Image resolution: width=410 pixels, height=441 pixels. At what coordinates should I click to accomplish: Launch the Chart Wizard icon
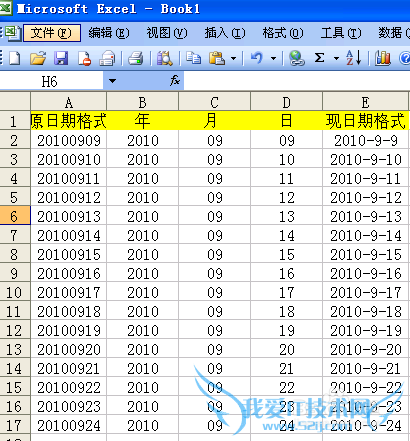pyautogui.click(x=382, y=58)
